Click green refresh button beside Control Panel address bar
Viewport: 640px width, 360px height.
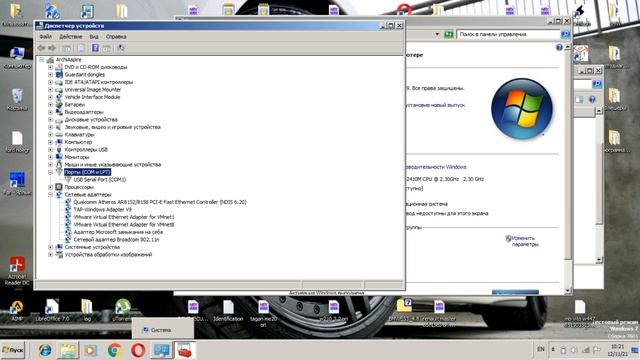click(449, 34)
